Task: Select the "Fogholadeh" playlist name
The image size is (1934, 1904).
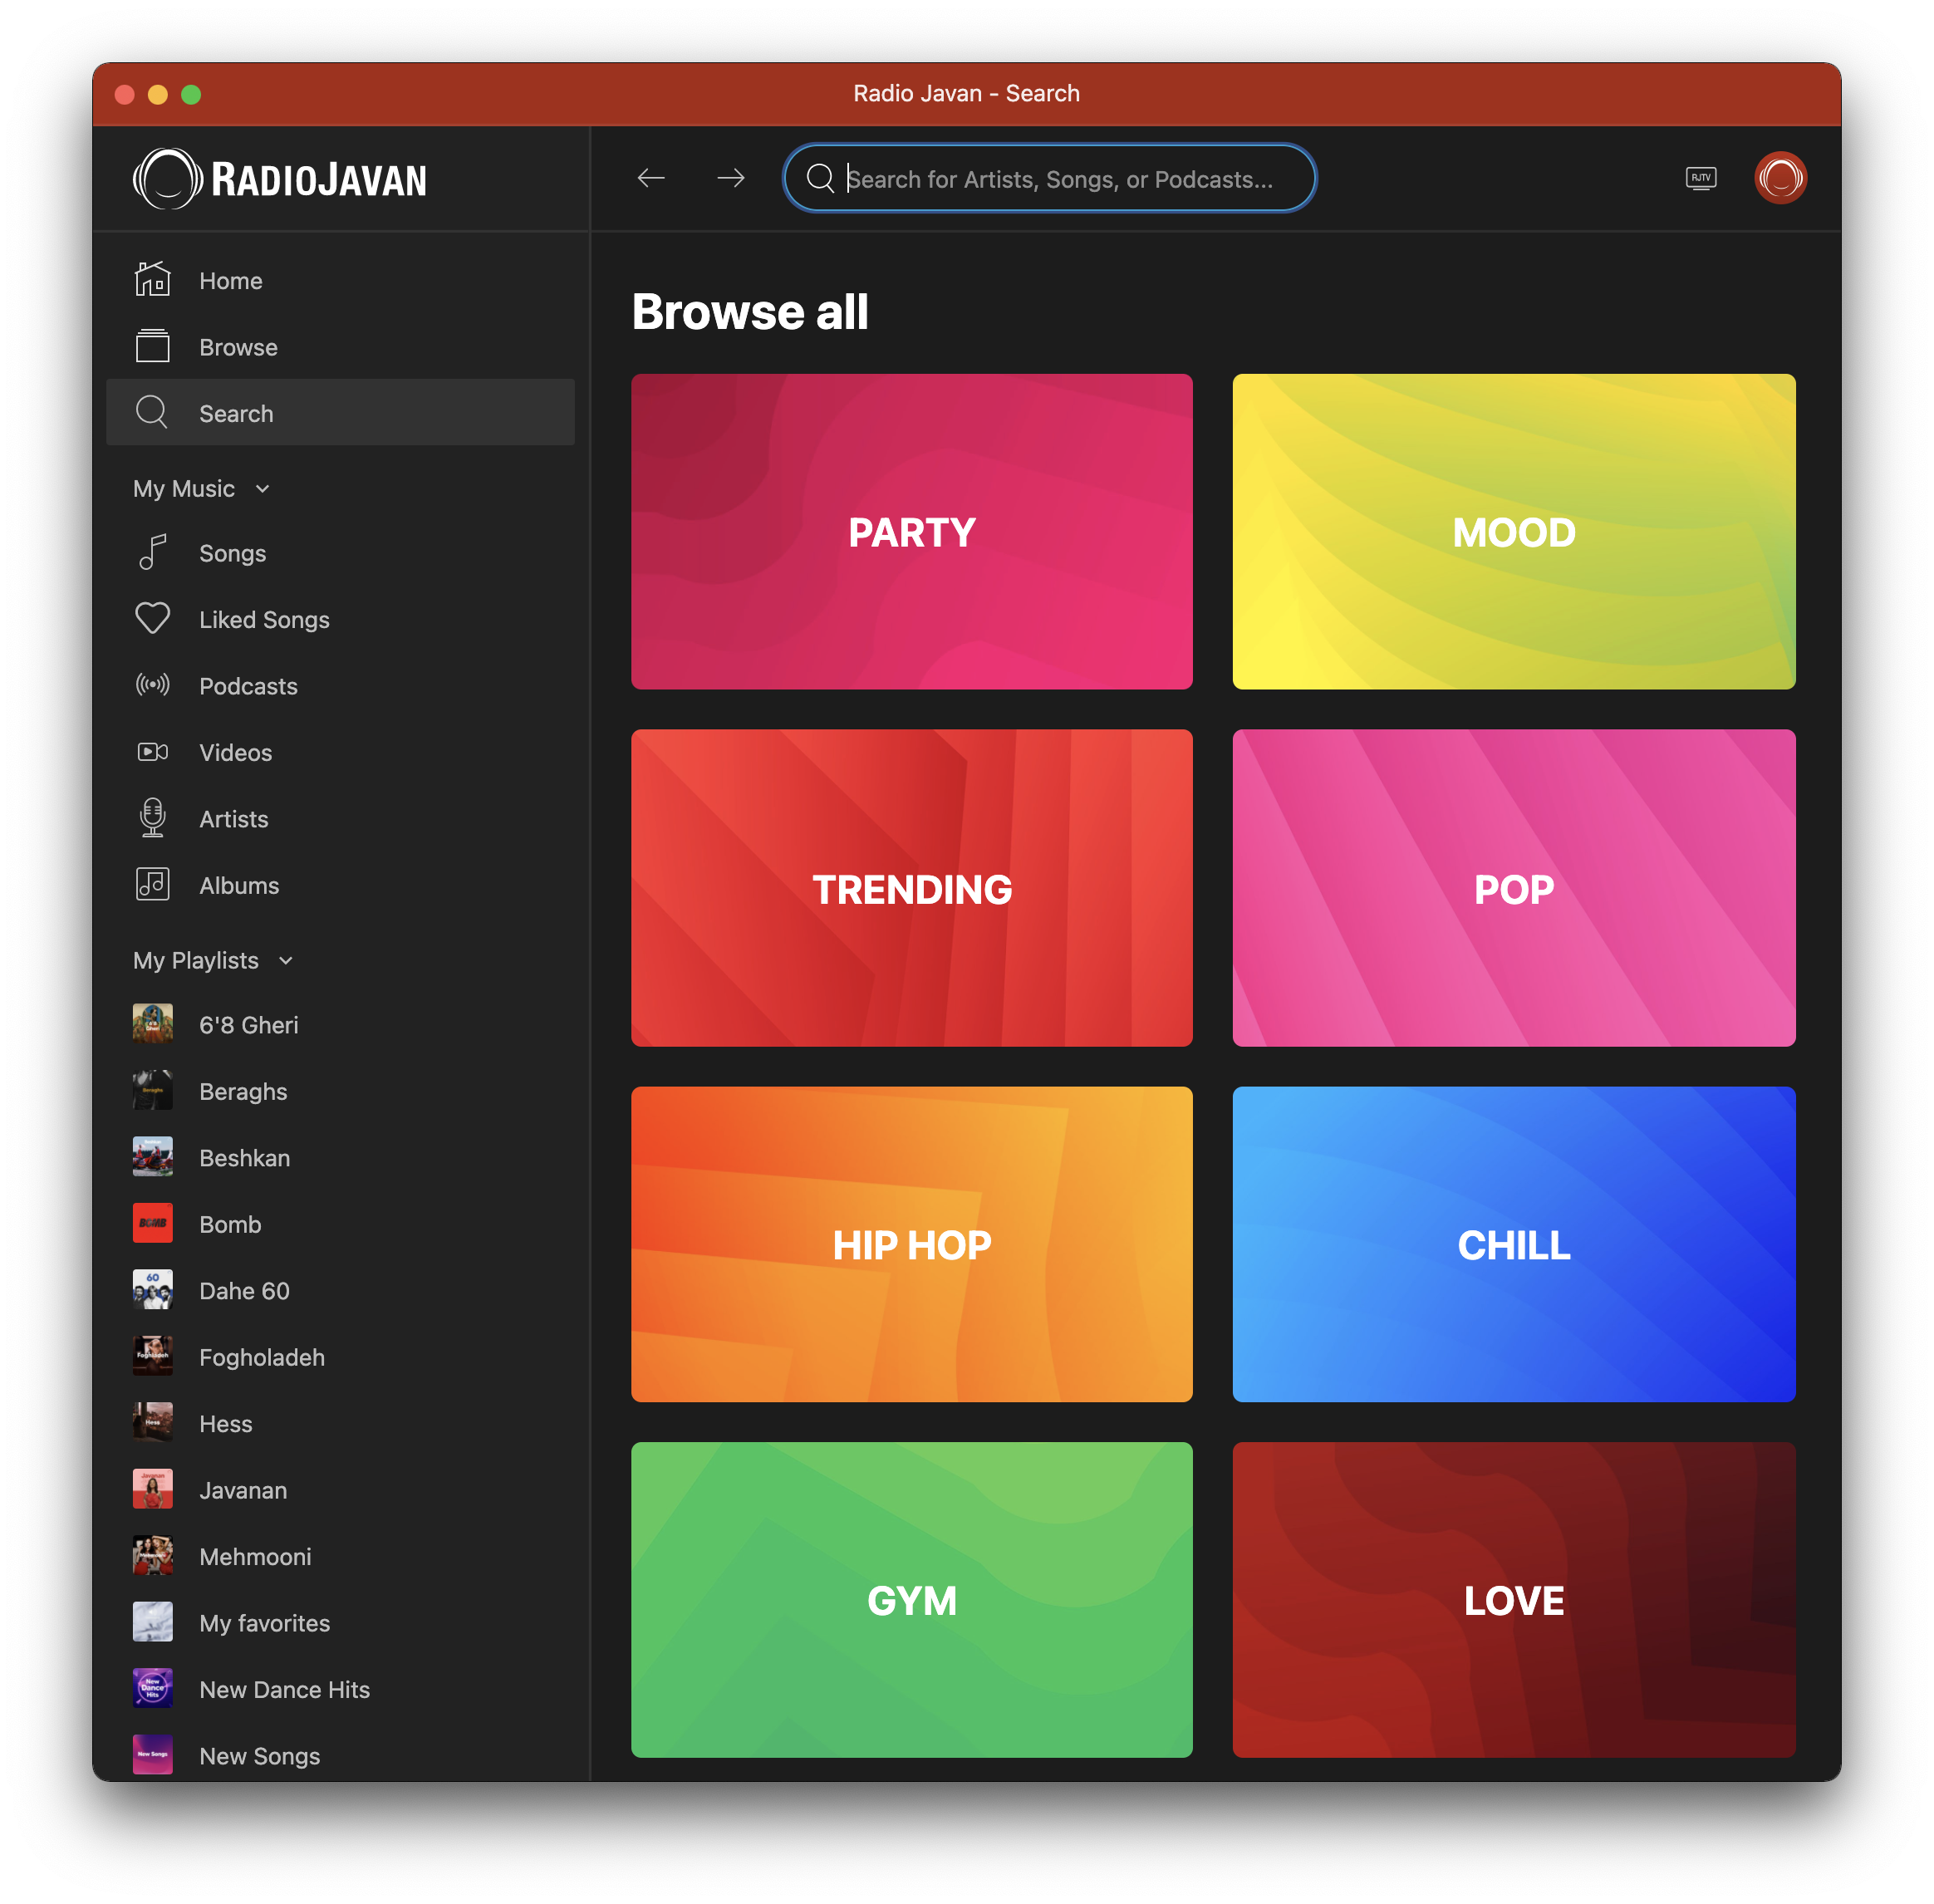Action: click(262, 1357)
